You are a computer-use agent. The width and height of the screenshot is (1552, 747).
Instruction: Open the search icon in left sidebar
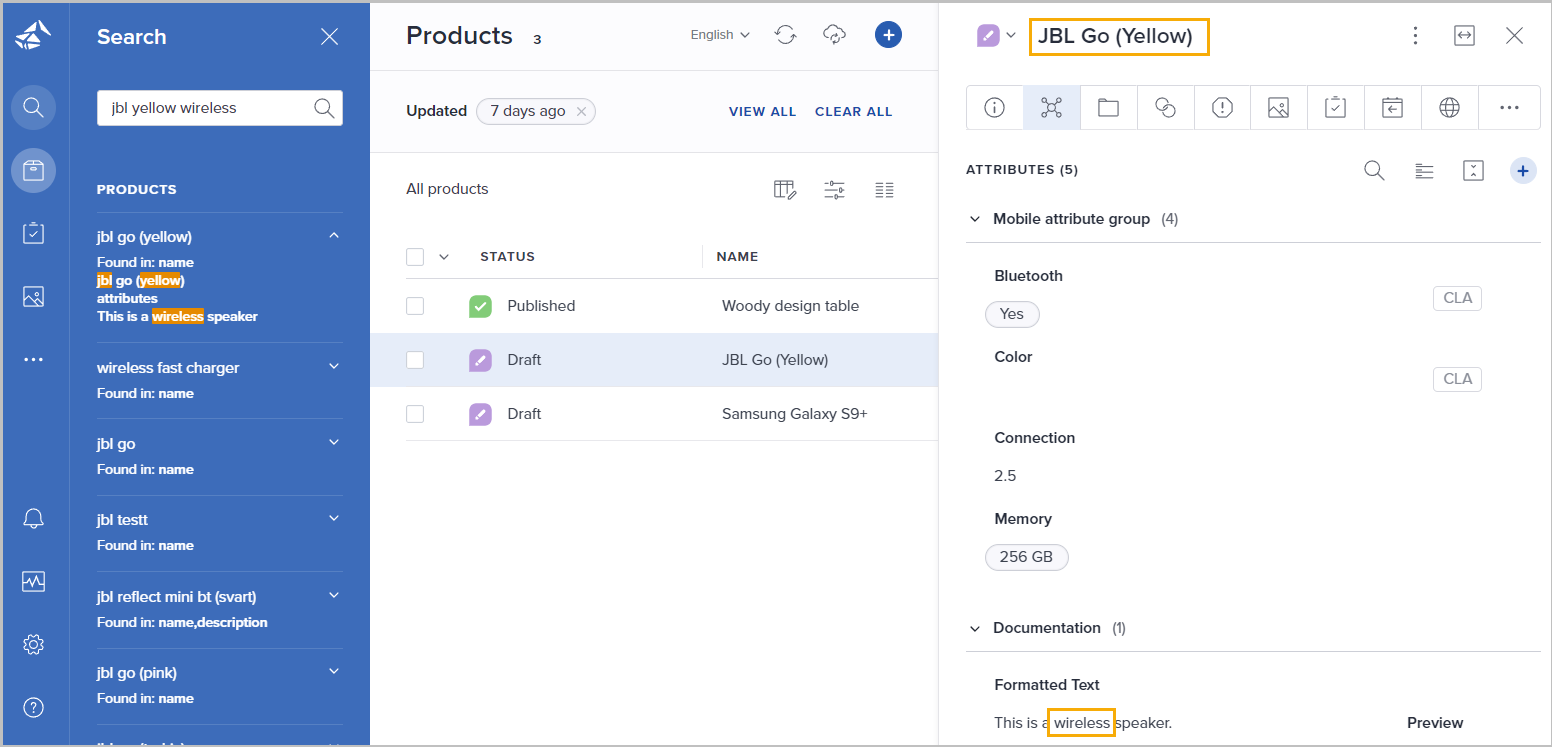33,107
